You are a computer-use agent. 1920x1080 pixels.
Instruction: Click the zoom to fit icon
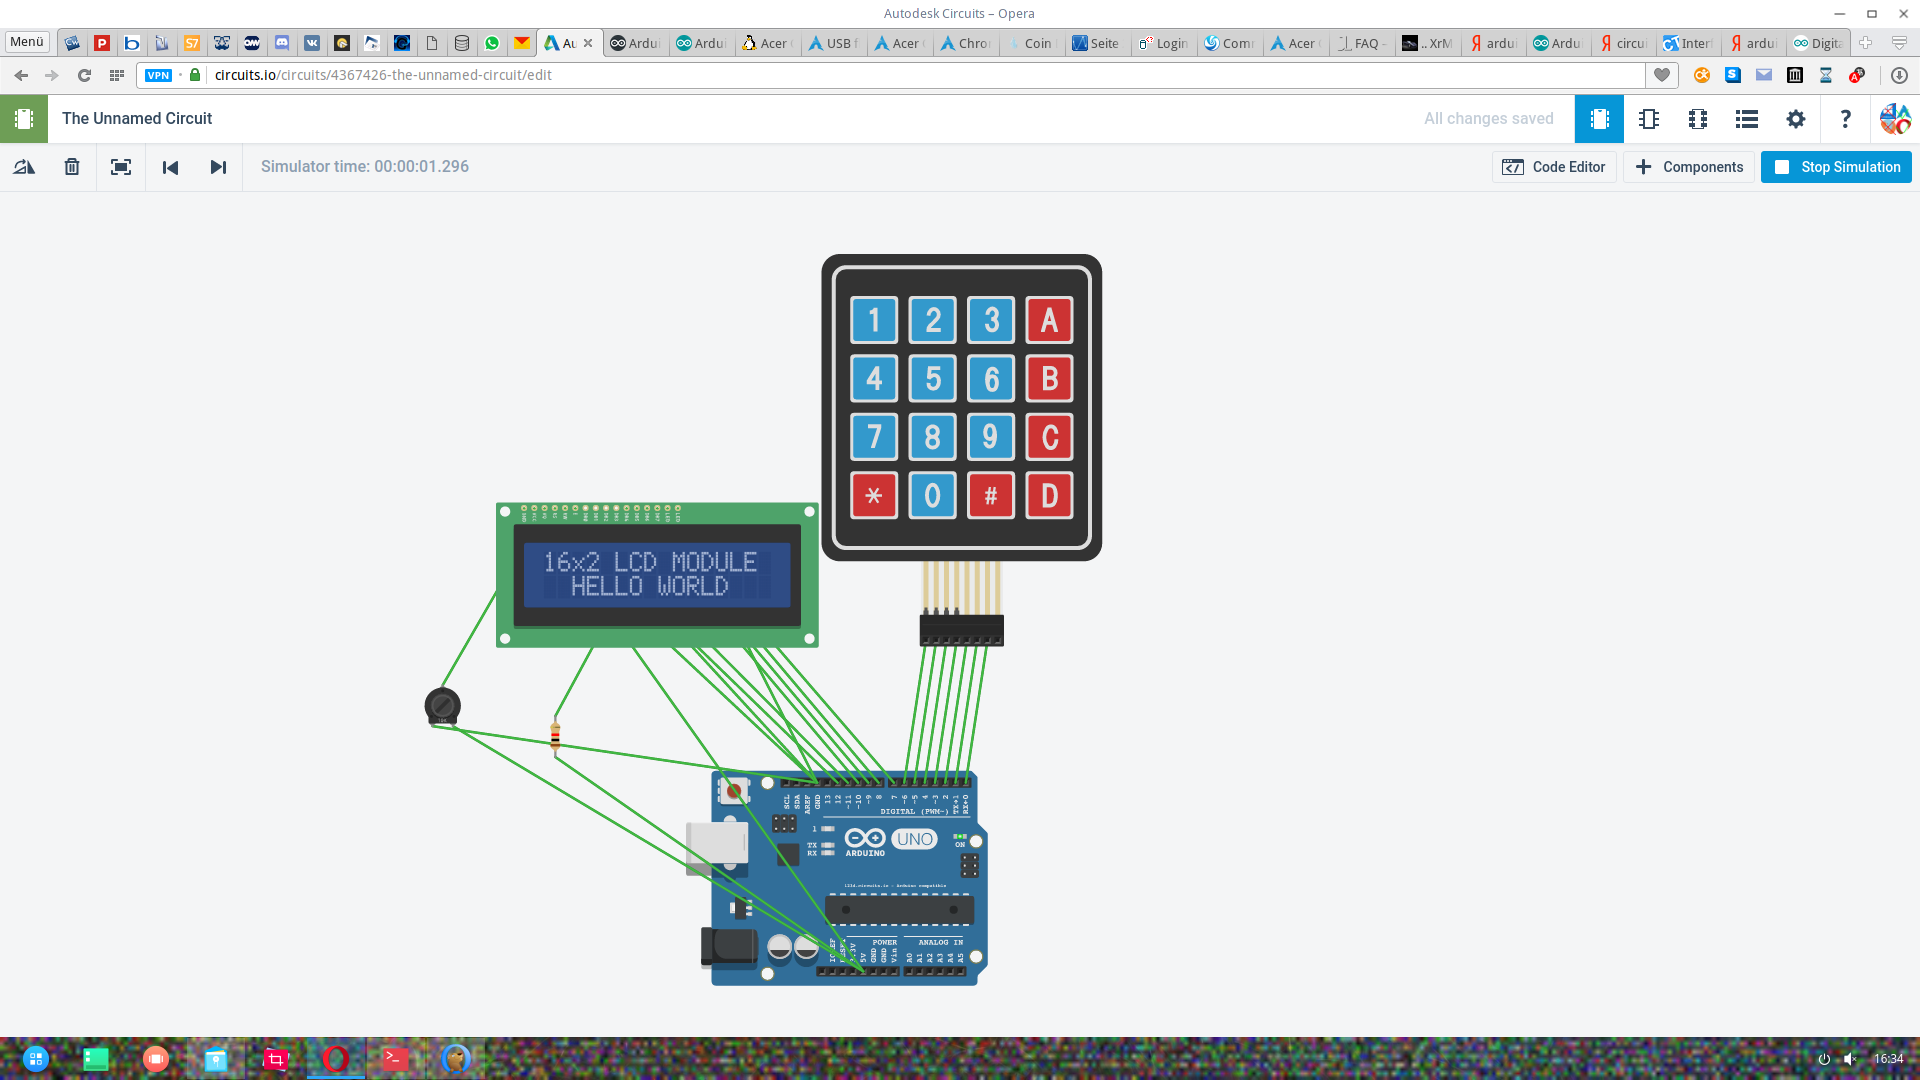pos(121,167)
